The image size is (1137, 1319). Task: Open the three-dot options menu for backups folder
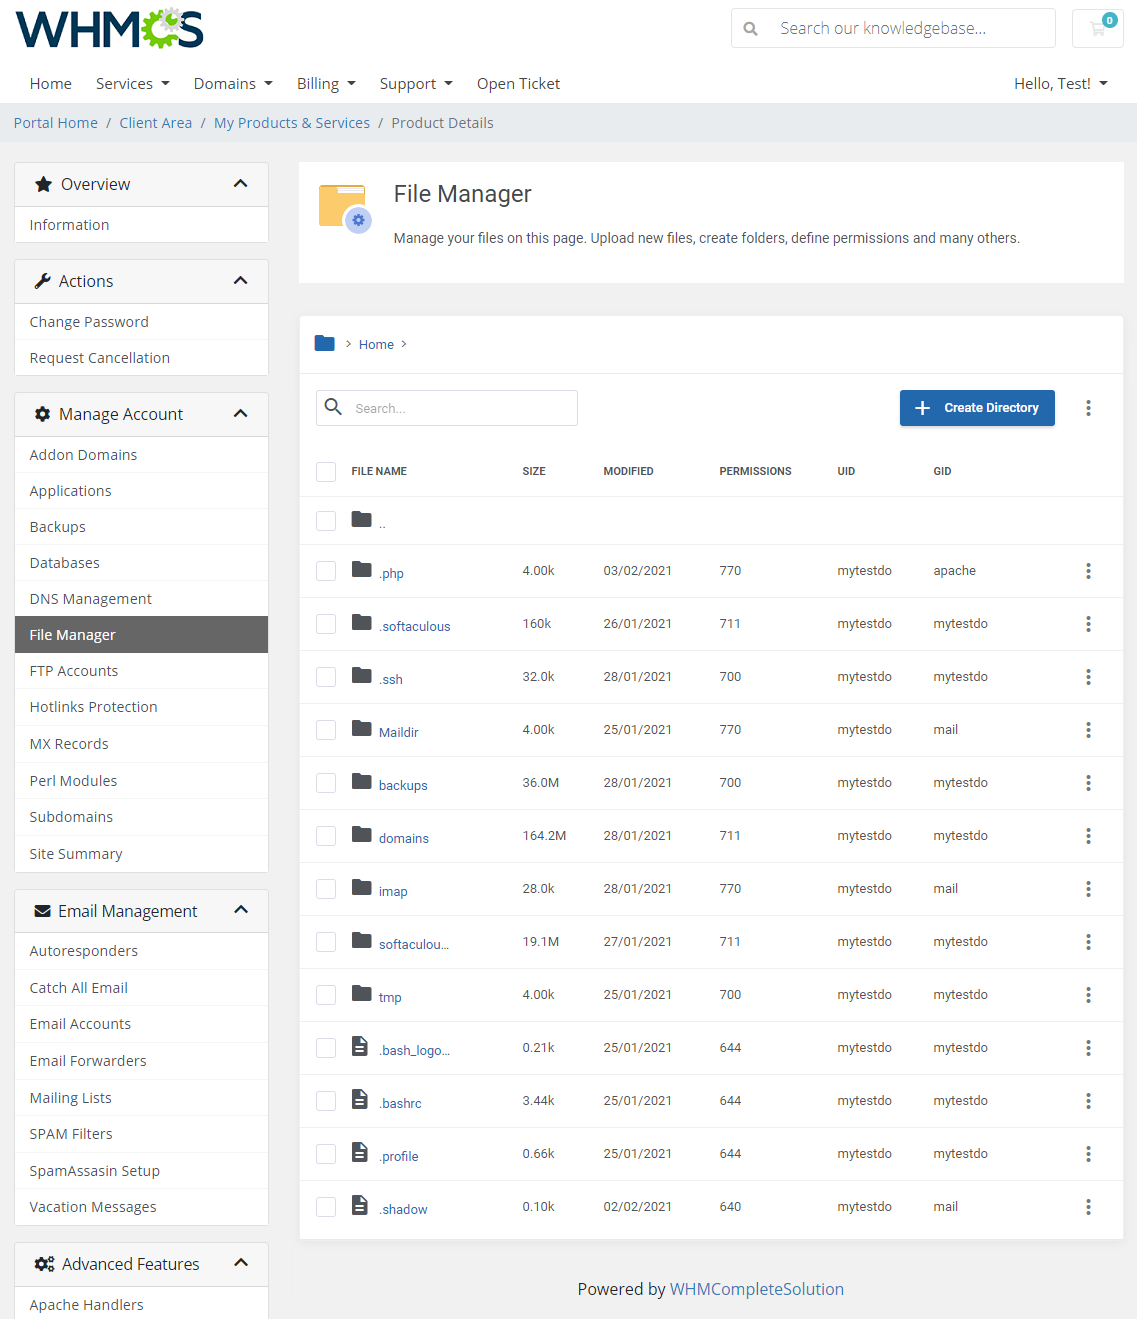[1088, 783]
